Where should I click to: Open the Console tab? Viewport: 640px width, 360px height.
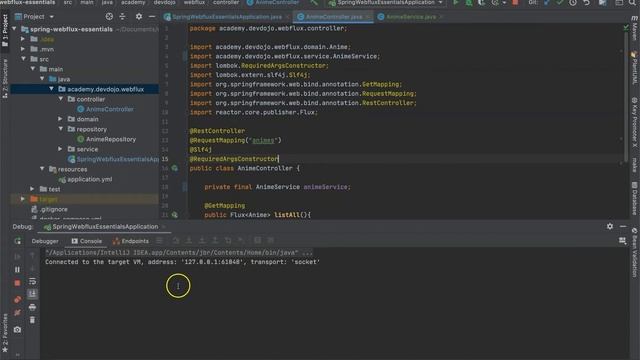[x=87, y=241]
